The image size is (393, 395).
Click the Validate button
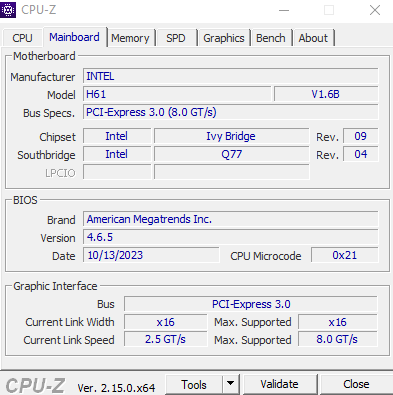coord(280,384)
